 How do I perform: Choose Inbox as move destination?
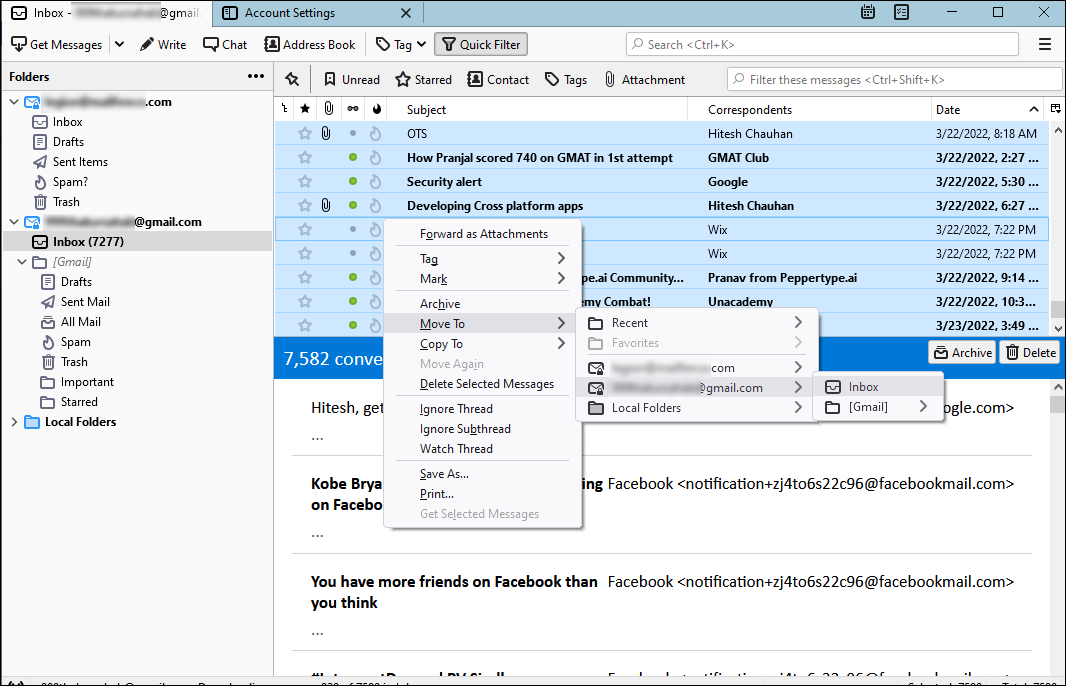(877, 386)
